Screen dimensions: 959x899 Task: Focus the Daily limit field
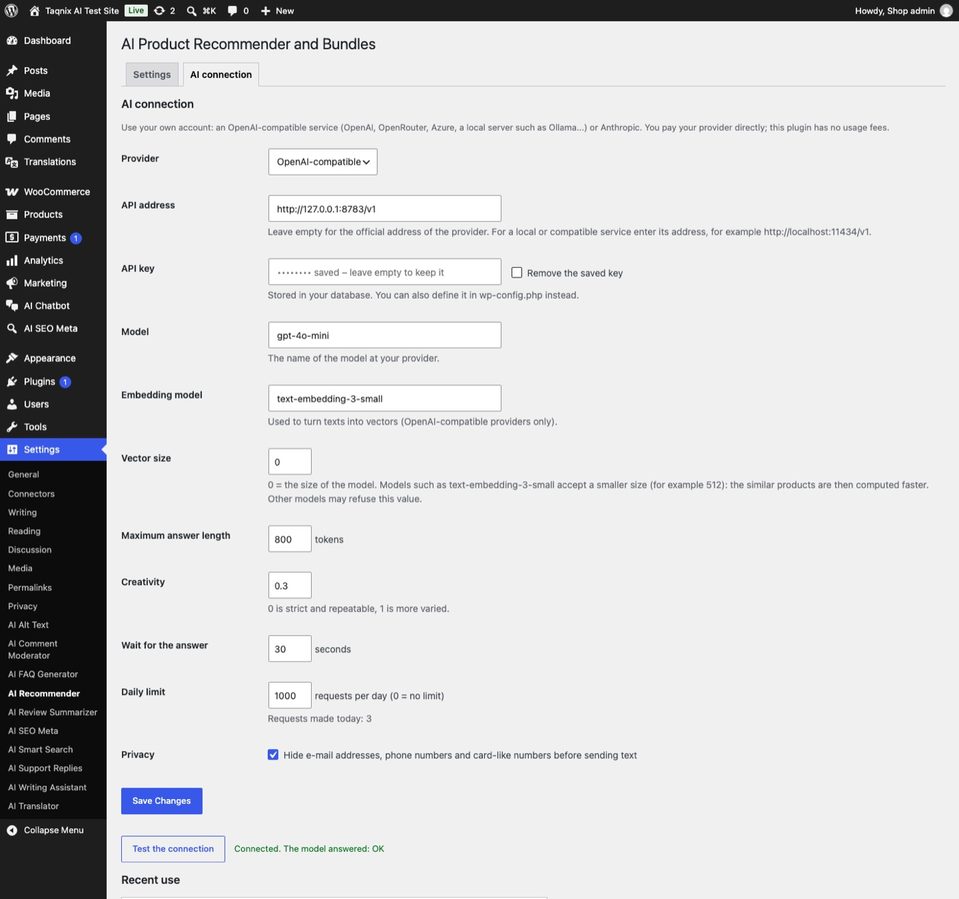(289, 695)
